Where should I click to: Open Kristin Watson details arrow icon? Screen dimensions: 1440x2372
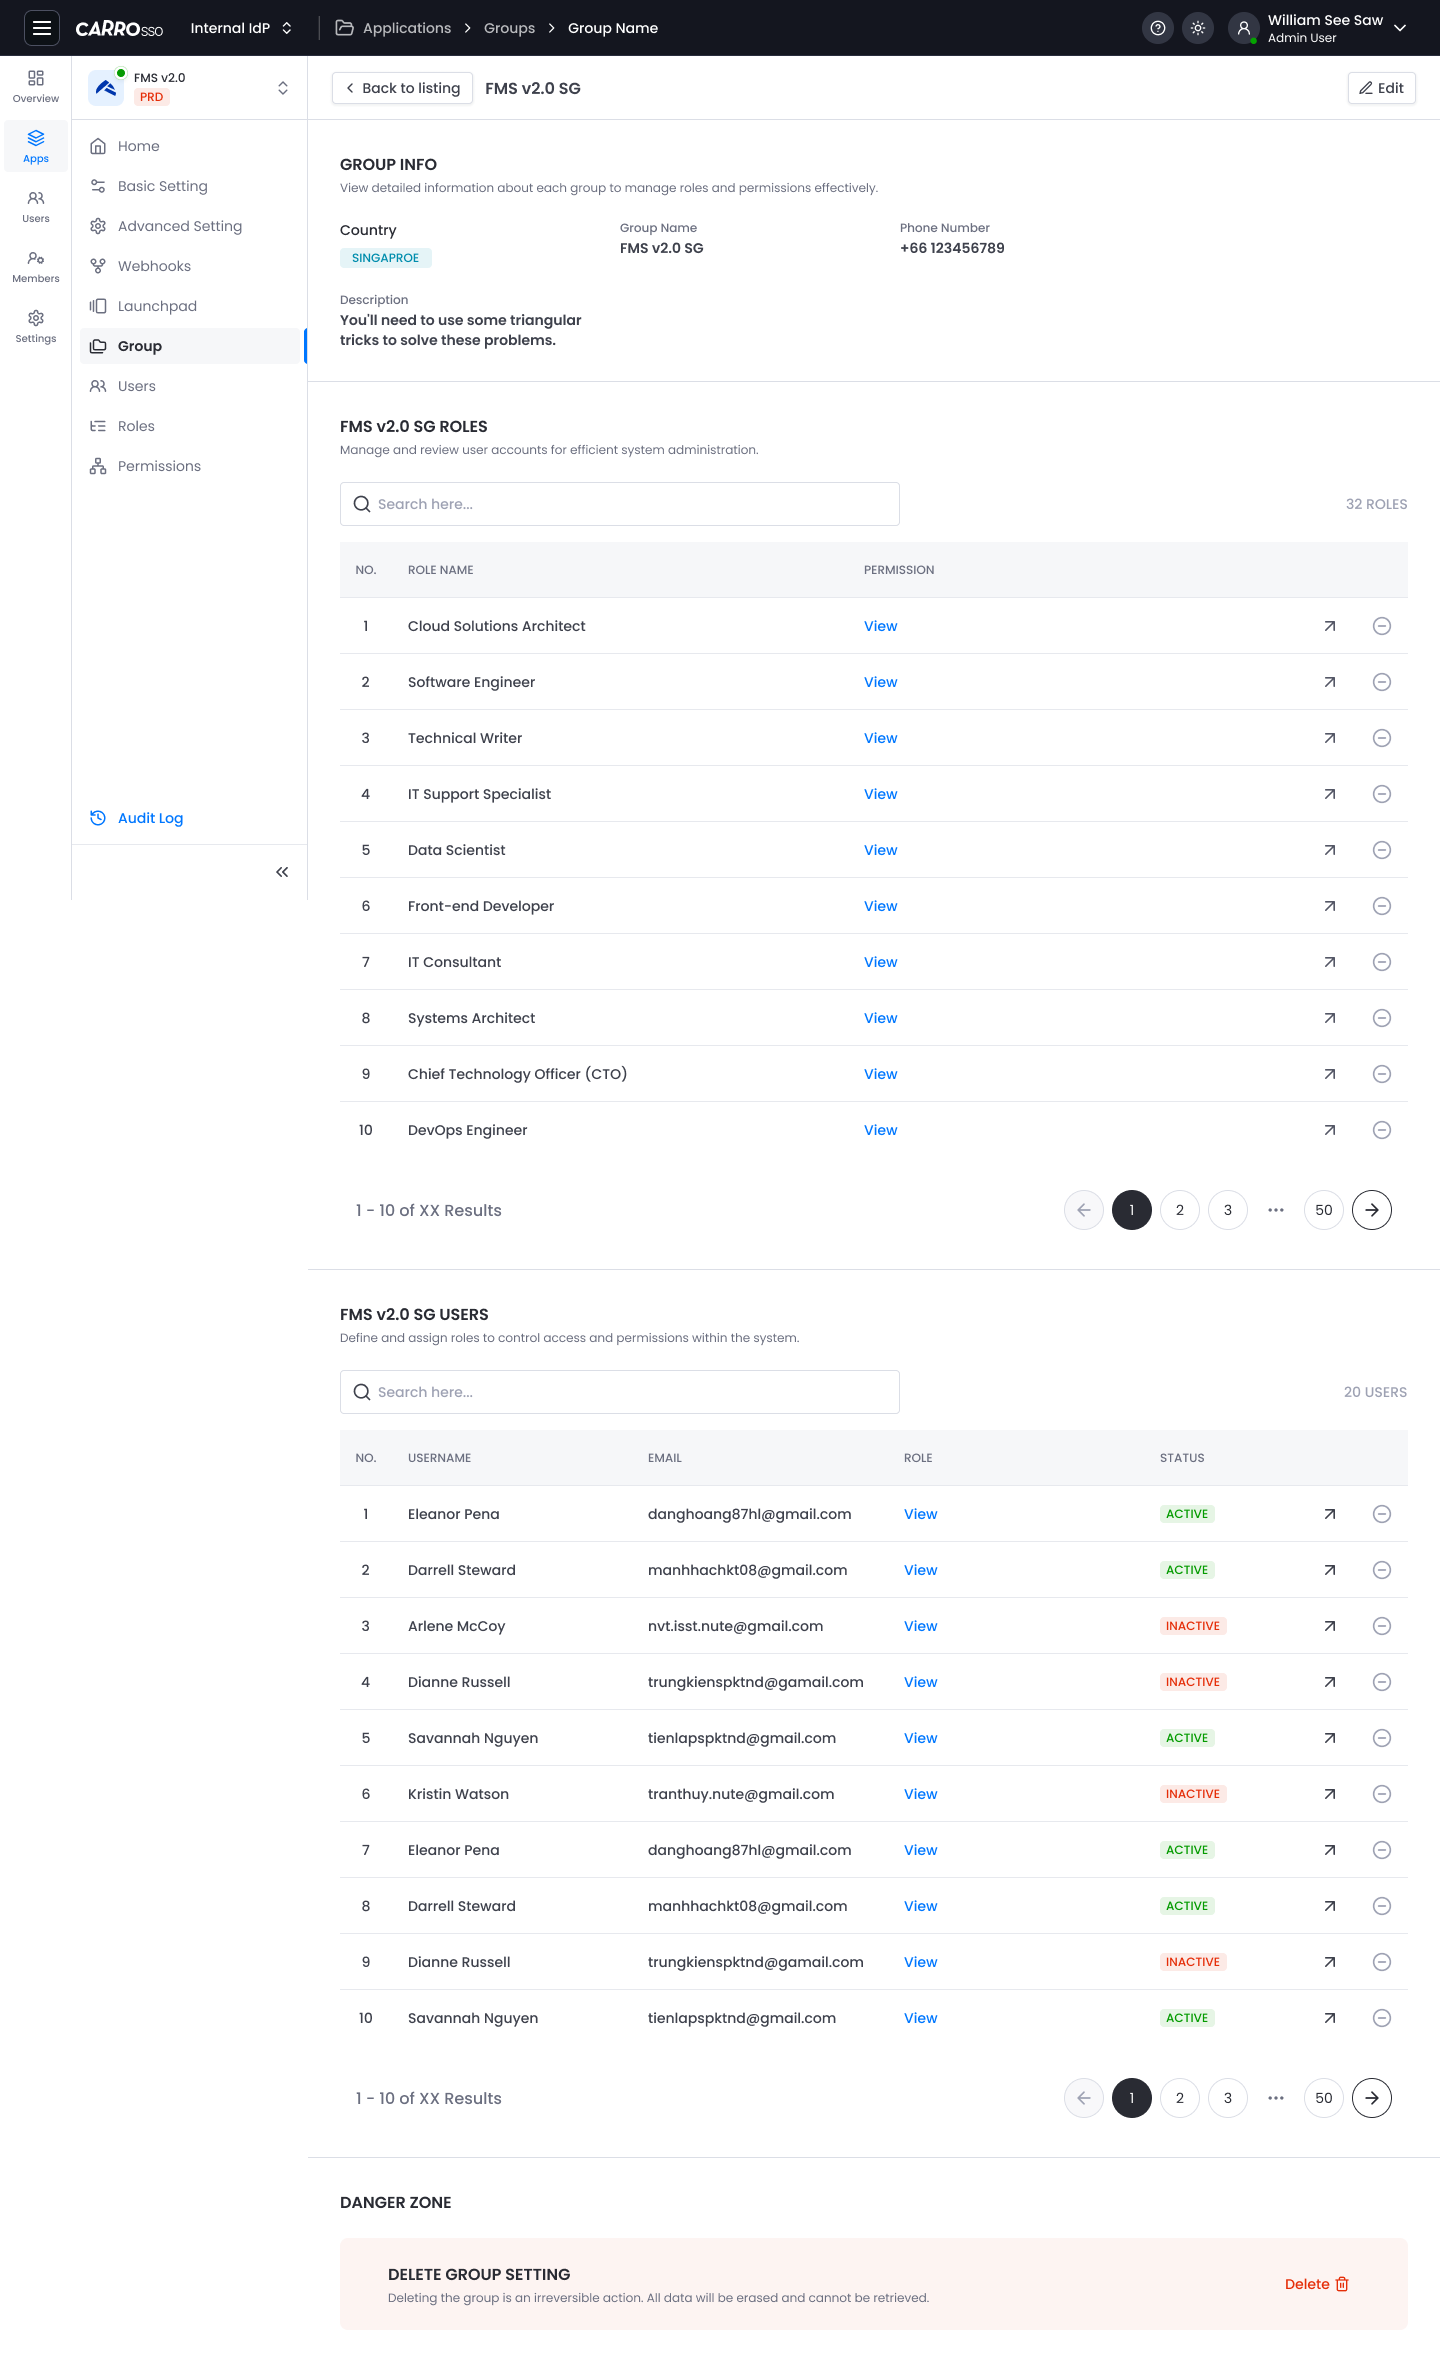pos(1329,1794)
